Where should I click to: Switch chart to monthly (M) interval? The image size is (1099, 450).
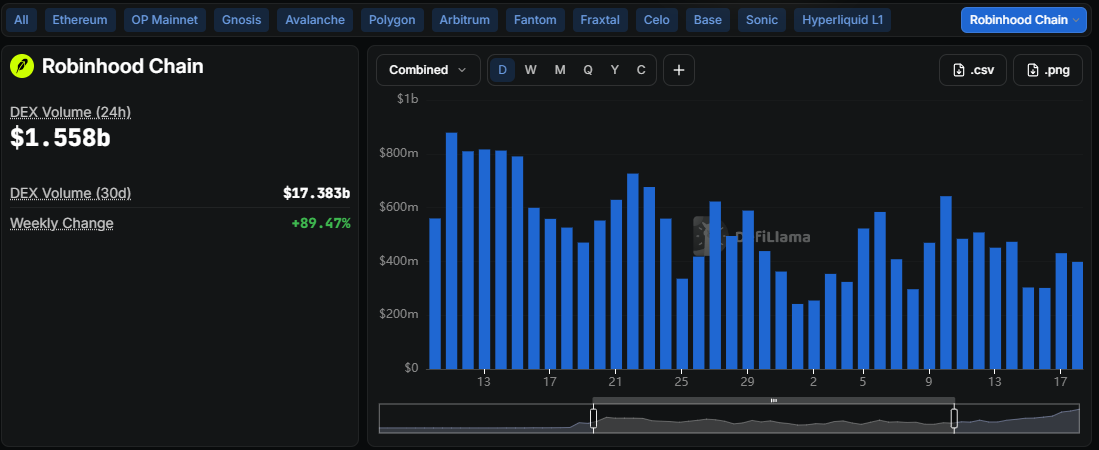click(x=560, y=70)
